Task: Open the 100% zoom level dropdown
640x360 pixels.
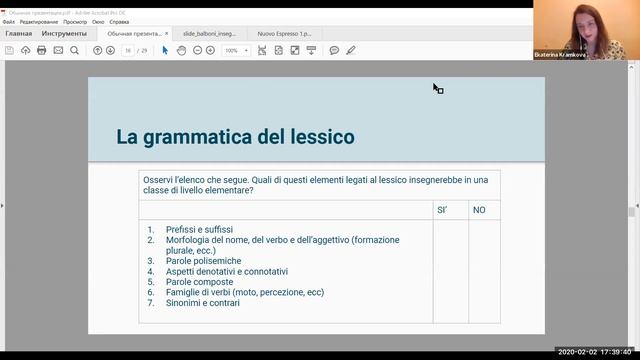Action: pos(246,51)
